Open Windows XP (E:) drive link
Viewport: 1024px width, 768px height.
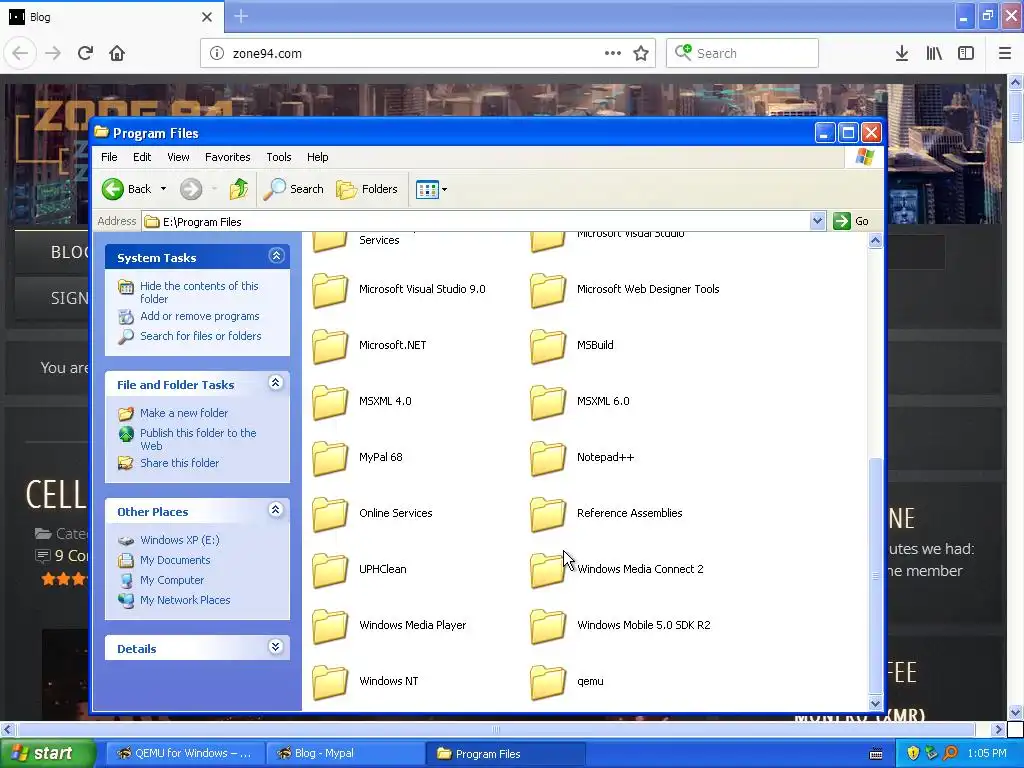tap(180, 540)
